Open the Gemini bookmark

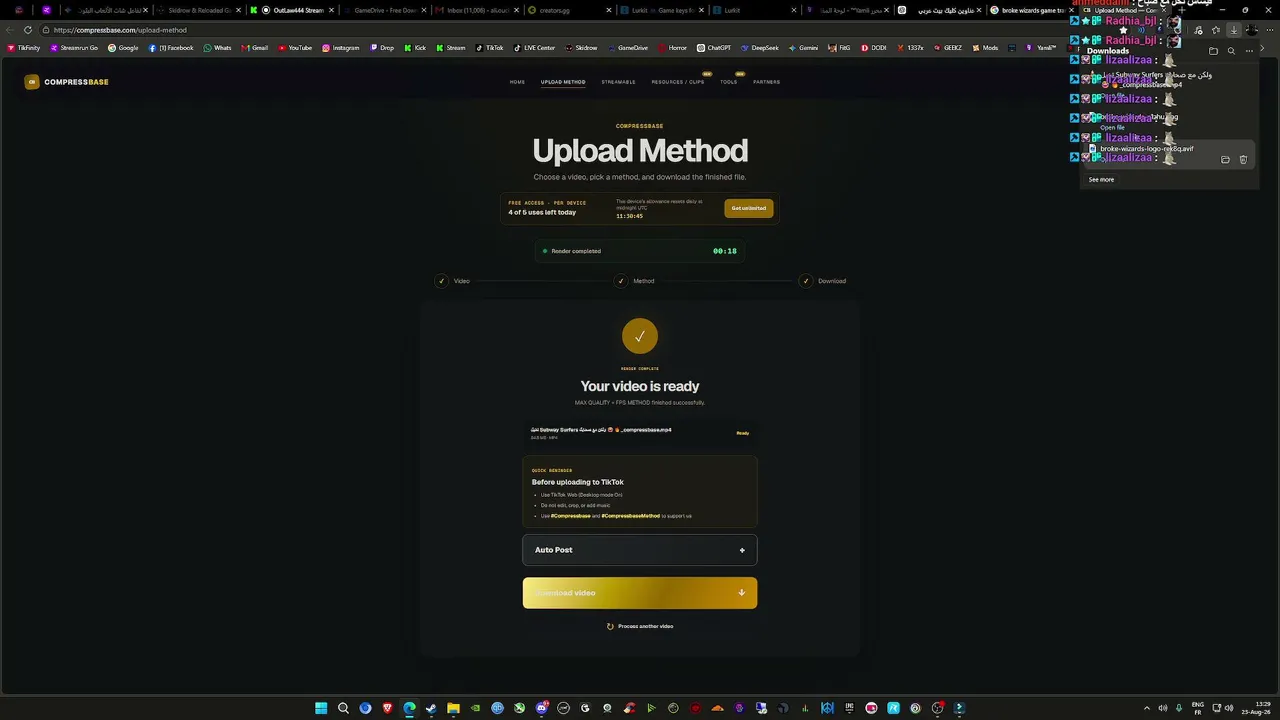pos(803,48)
